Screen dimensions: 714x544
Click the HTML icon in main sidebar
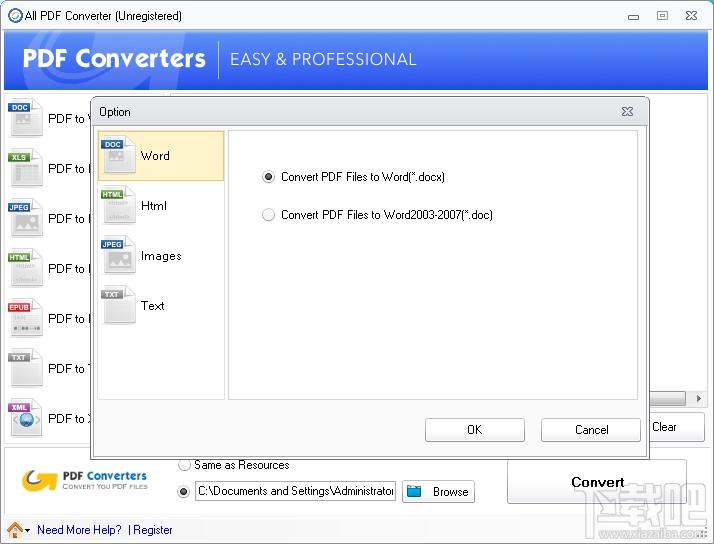click(x=25, y=268)
